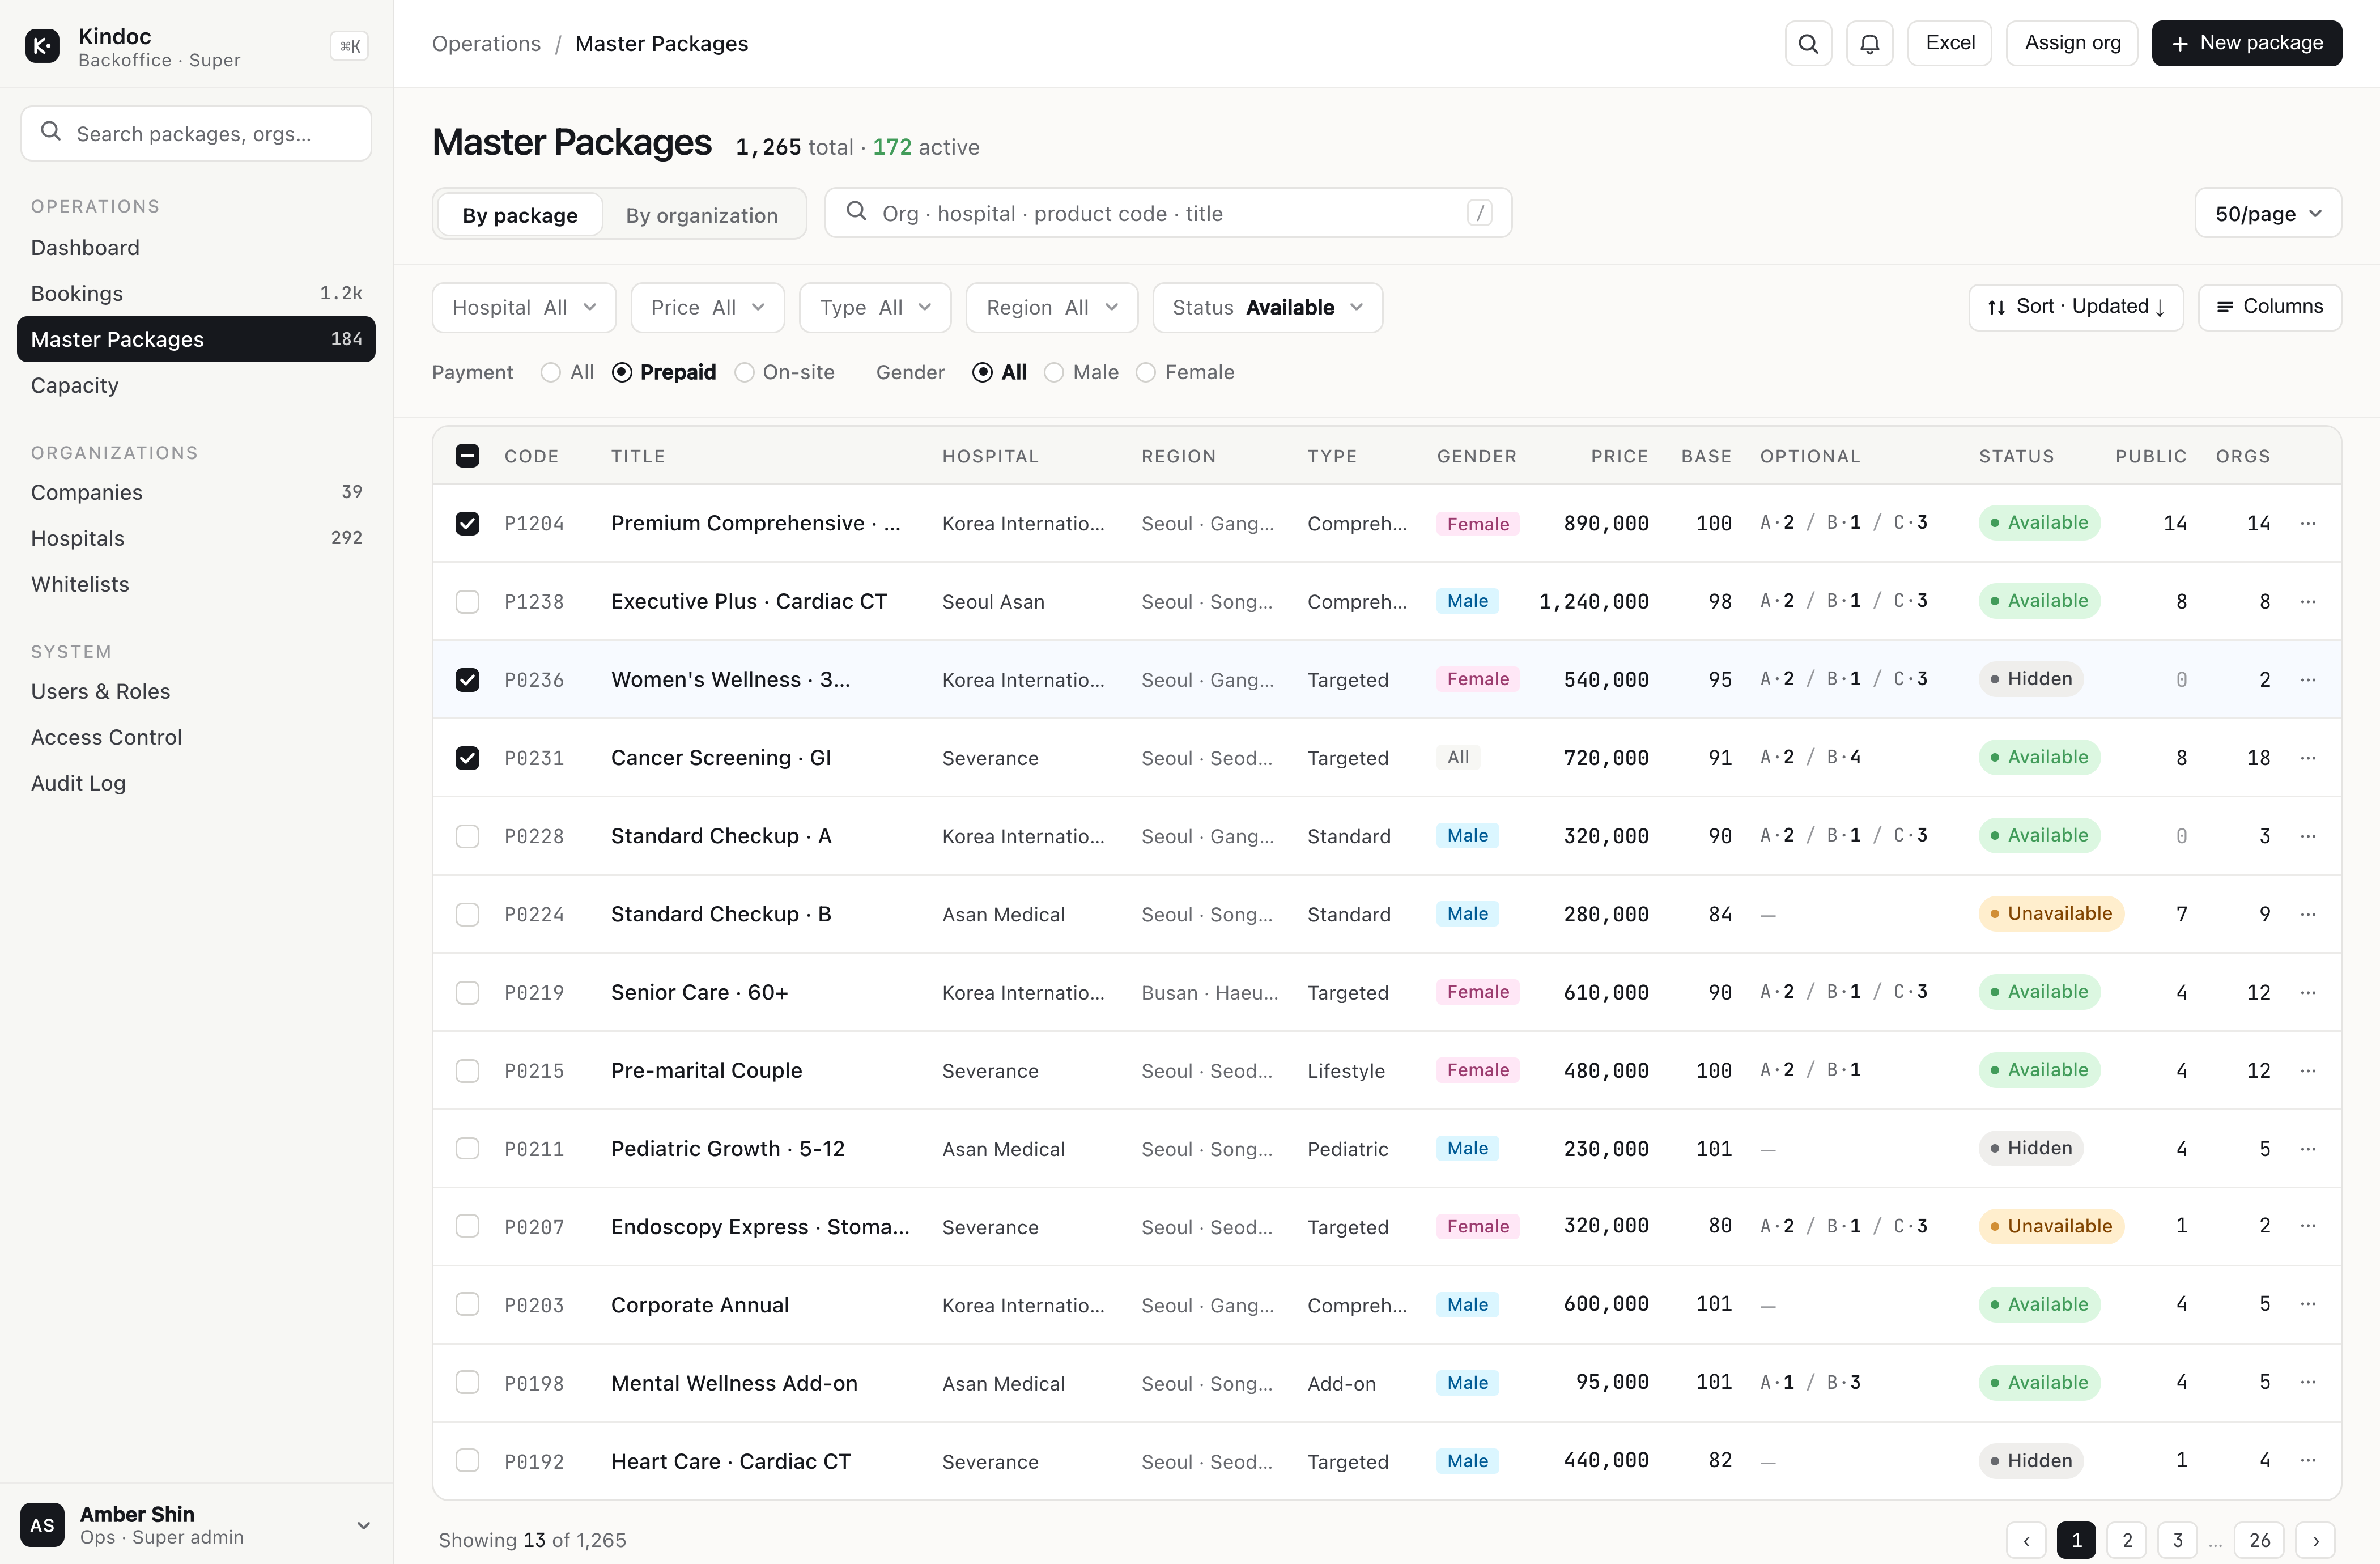The height and width of the screenshot is (1564, 2380).
Task: Click the Excel export button
Action: point(1950,43)
